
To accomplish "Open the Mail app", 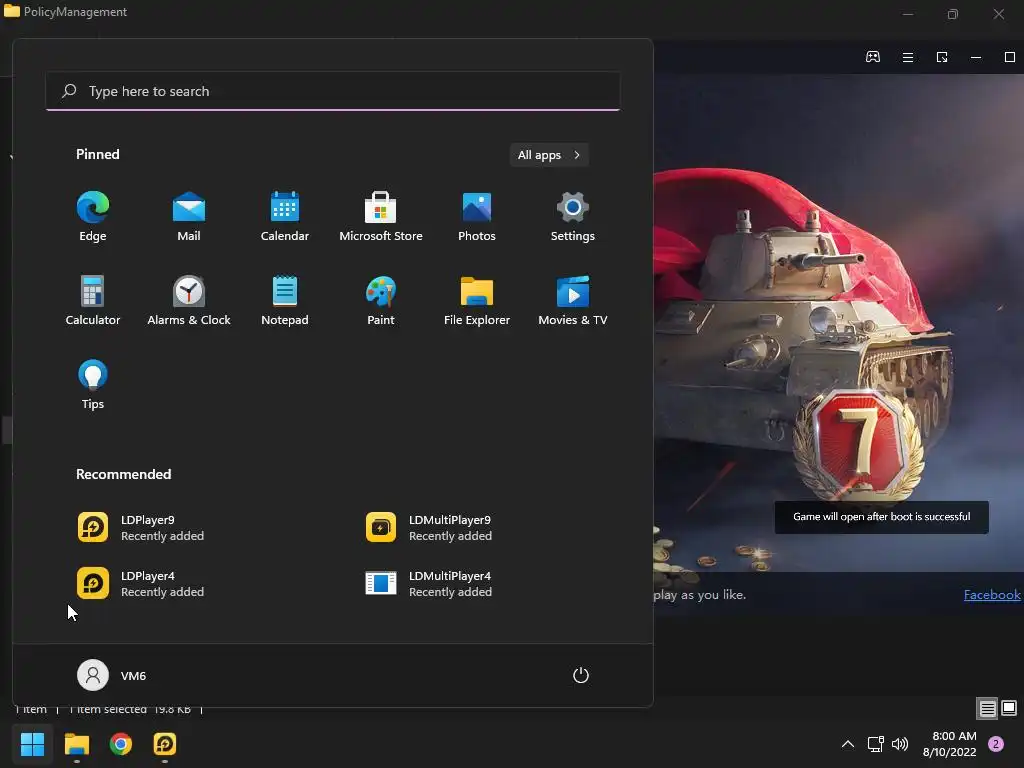I will coord(189,217).
